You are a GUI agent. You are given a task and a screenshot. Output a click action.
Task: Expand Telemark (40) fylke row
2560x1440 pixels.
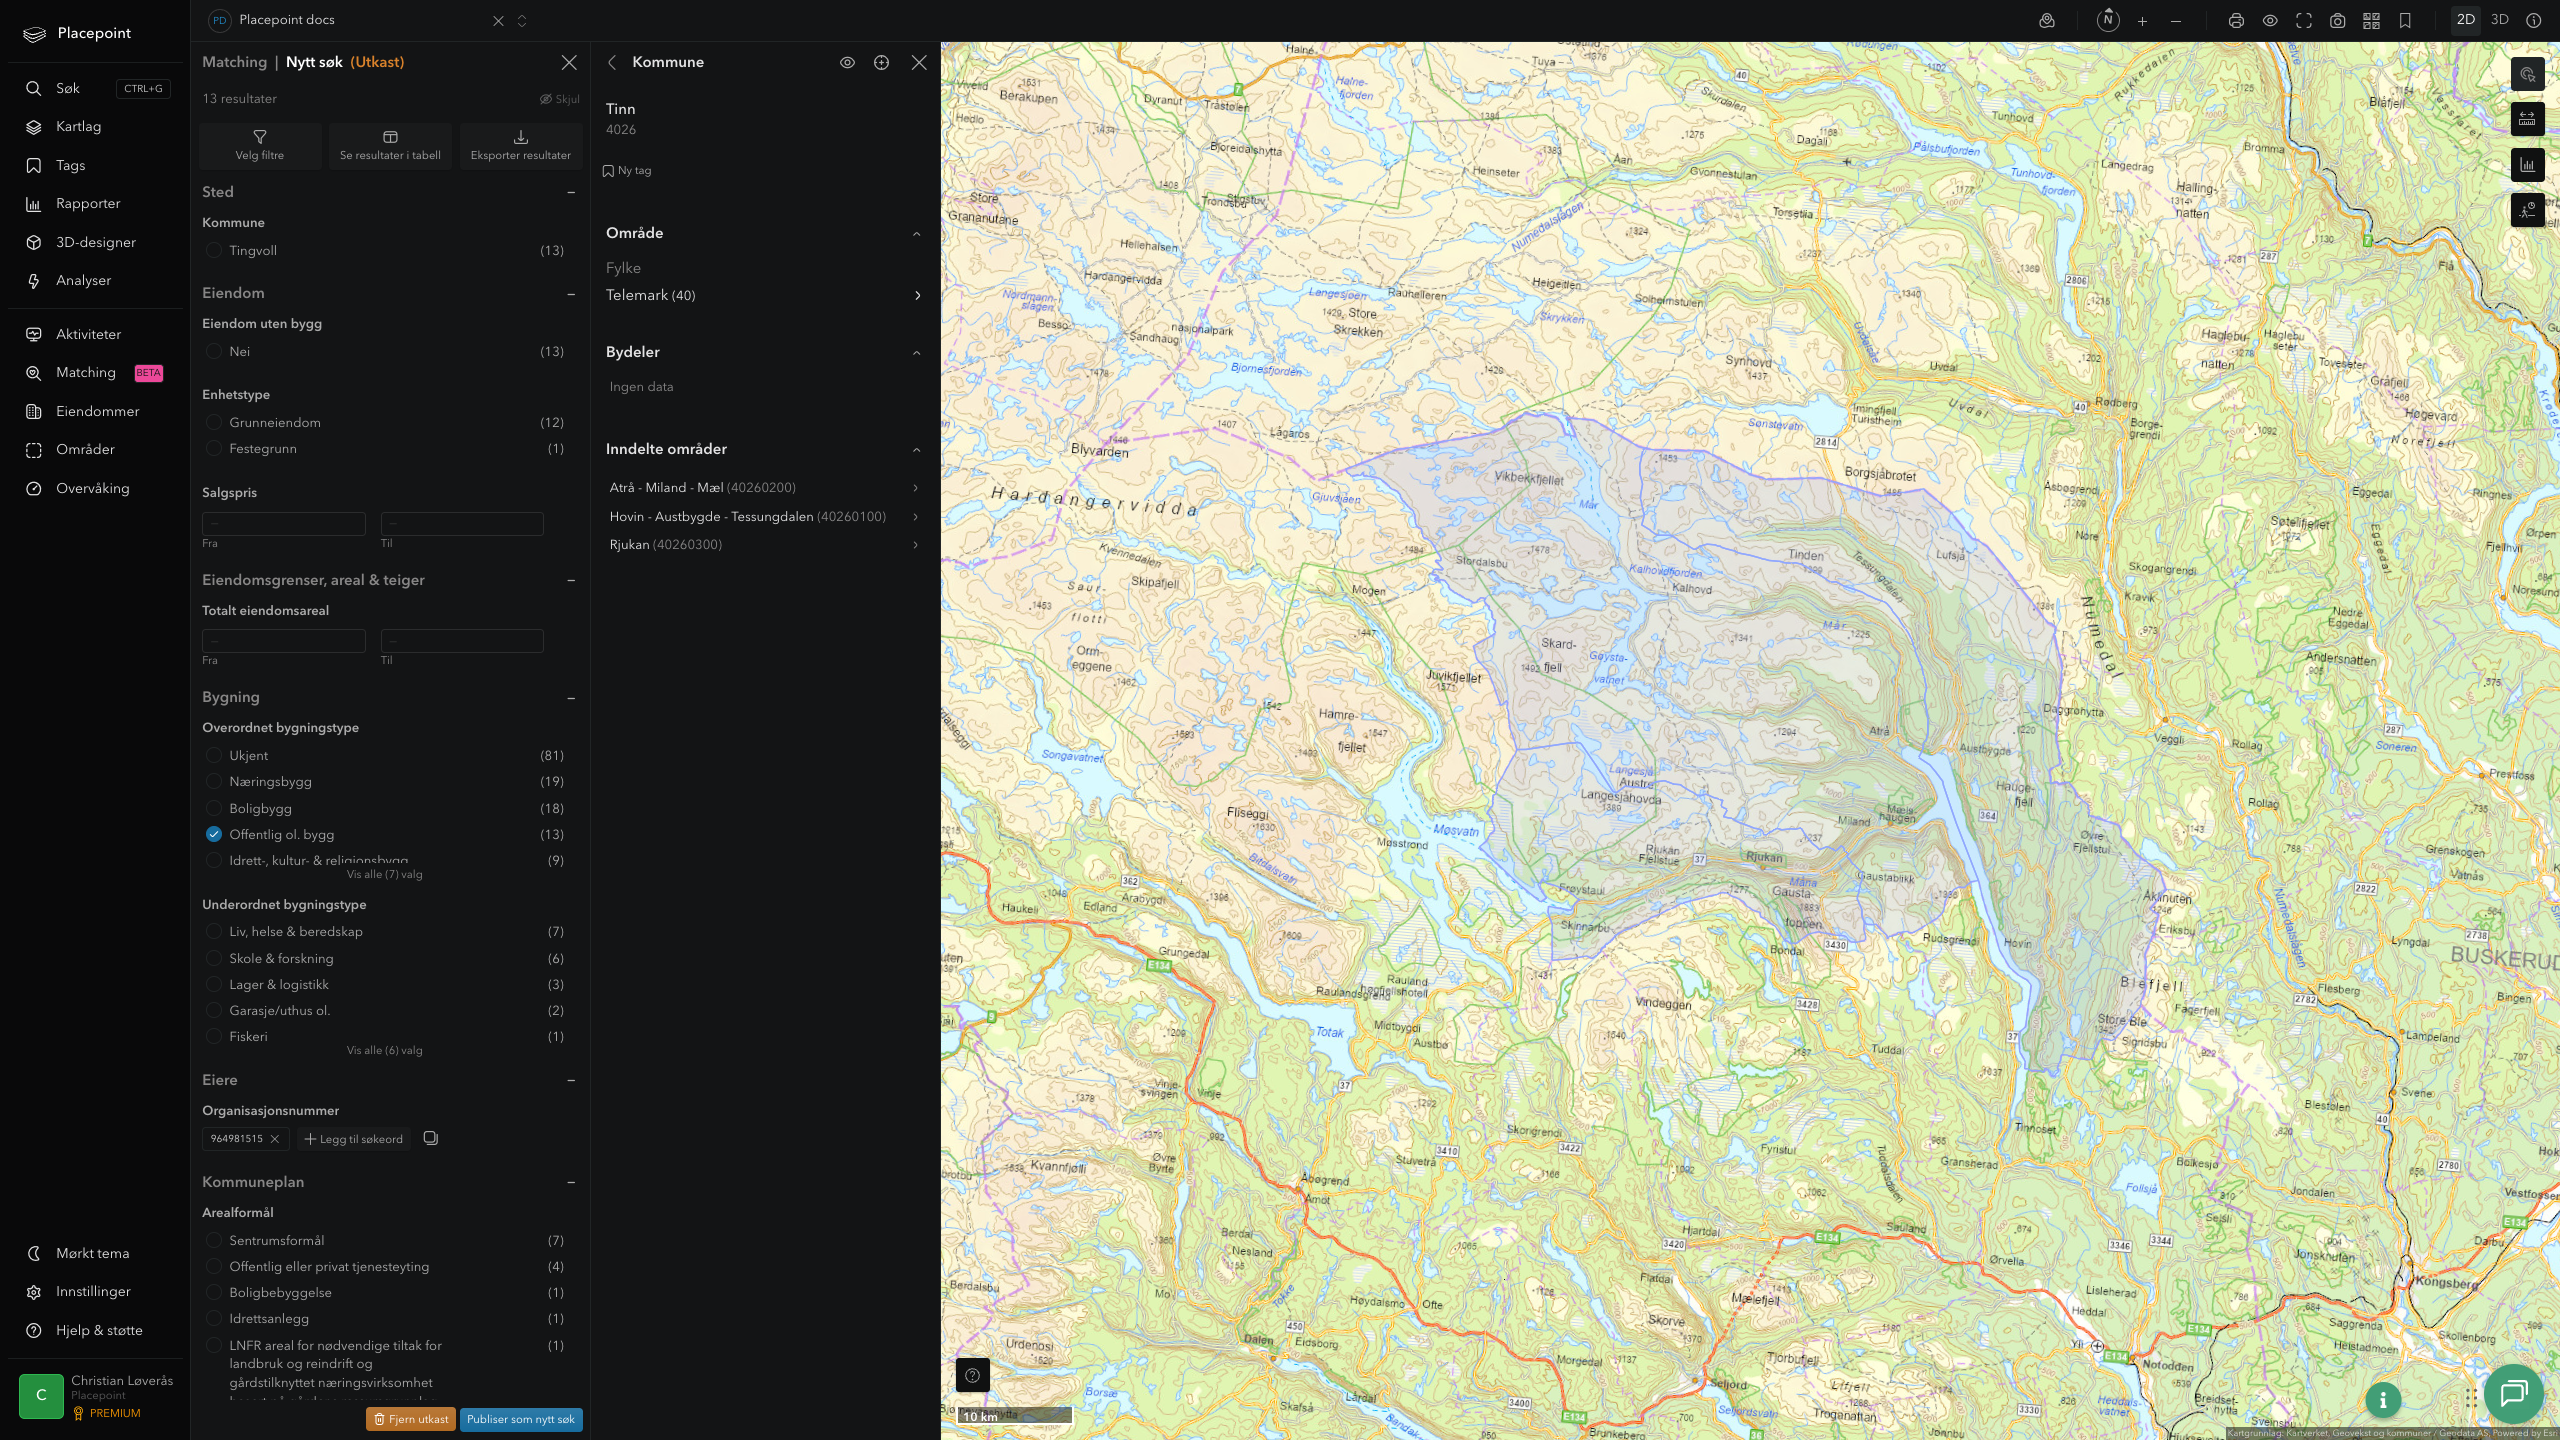(765, 295)
